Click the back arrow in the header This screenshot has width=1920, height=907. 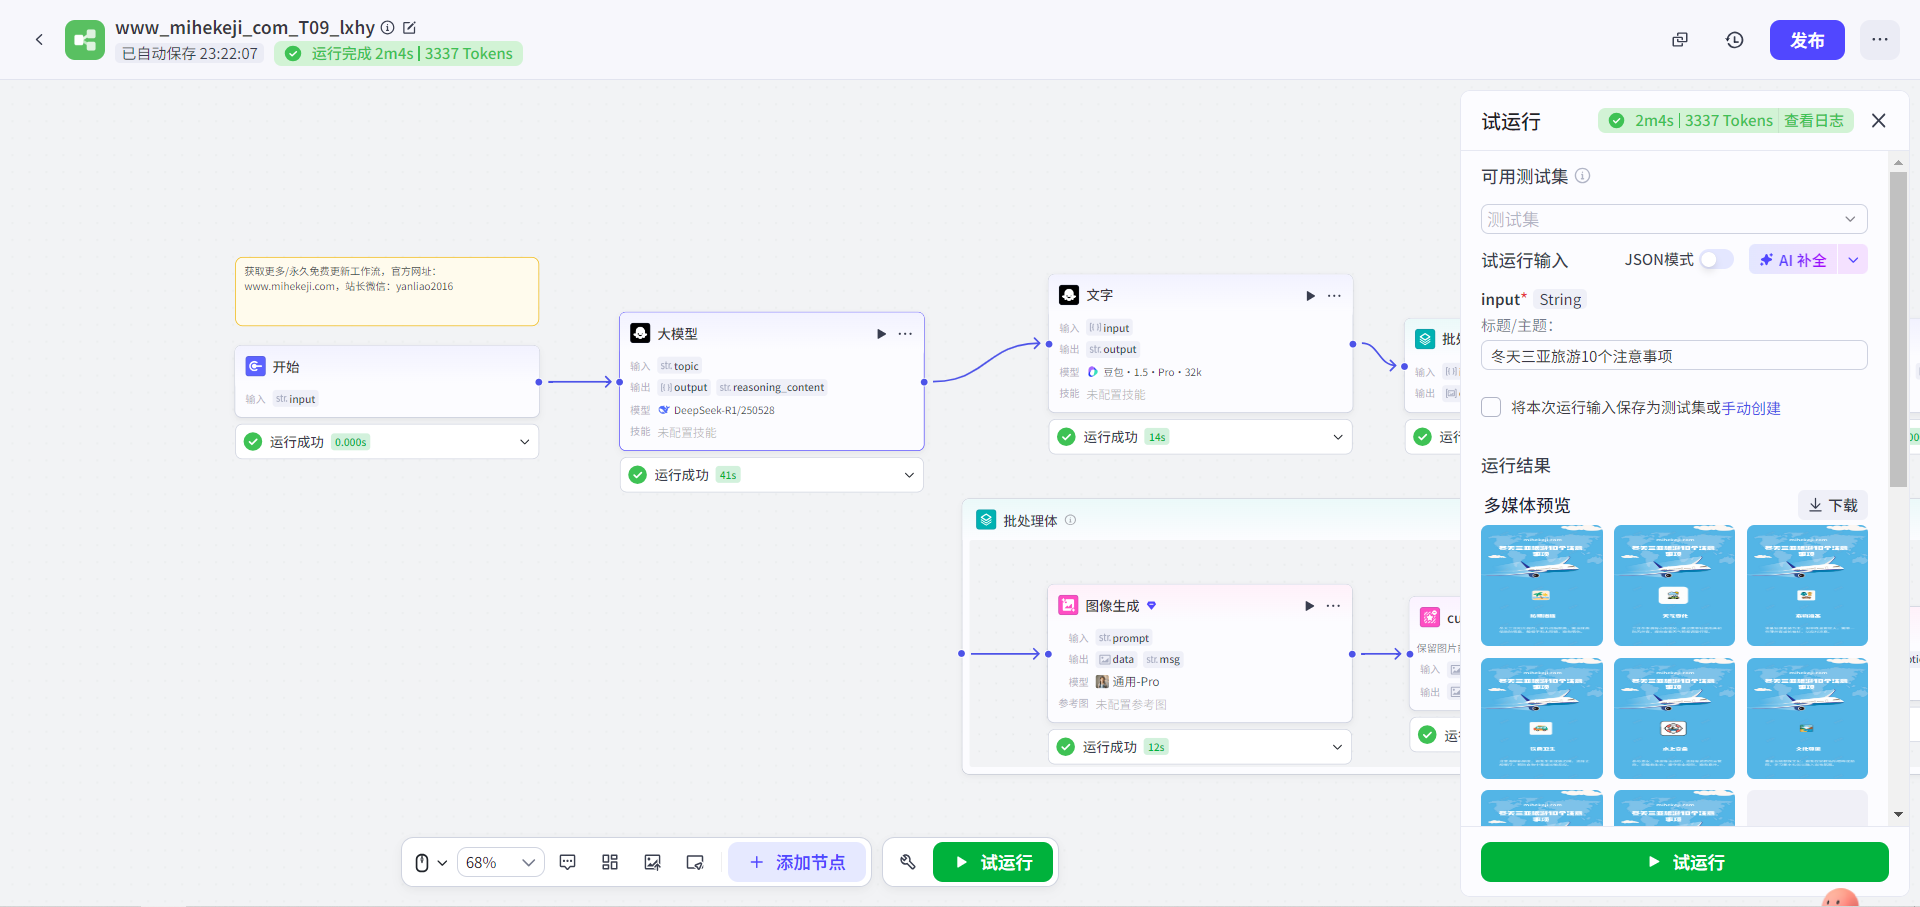click(39, 40)
